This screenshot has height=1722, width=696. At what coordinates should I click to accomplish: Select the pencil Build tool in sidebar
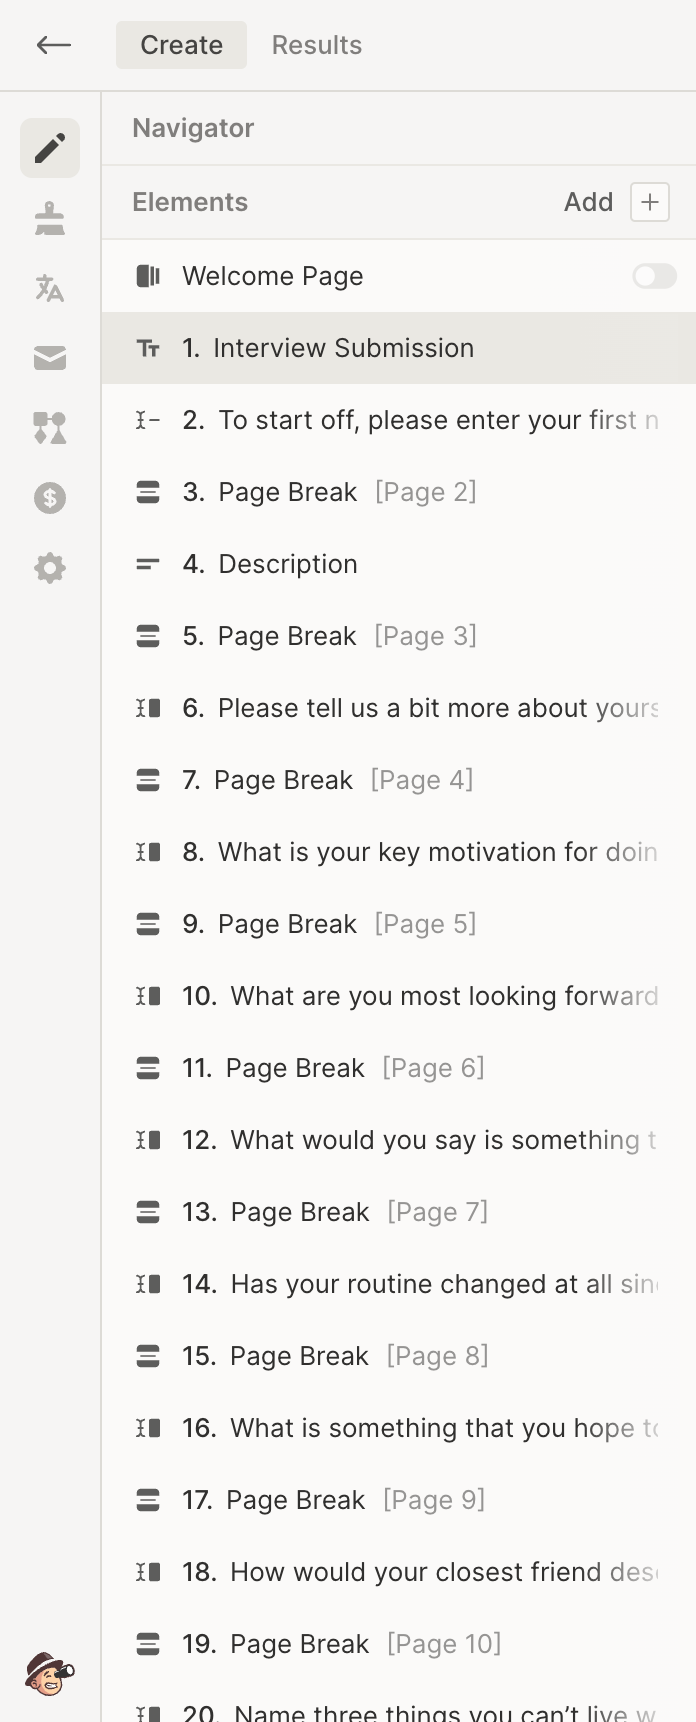tap(50, 148)
